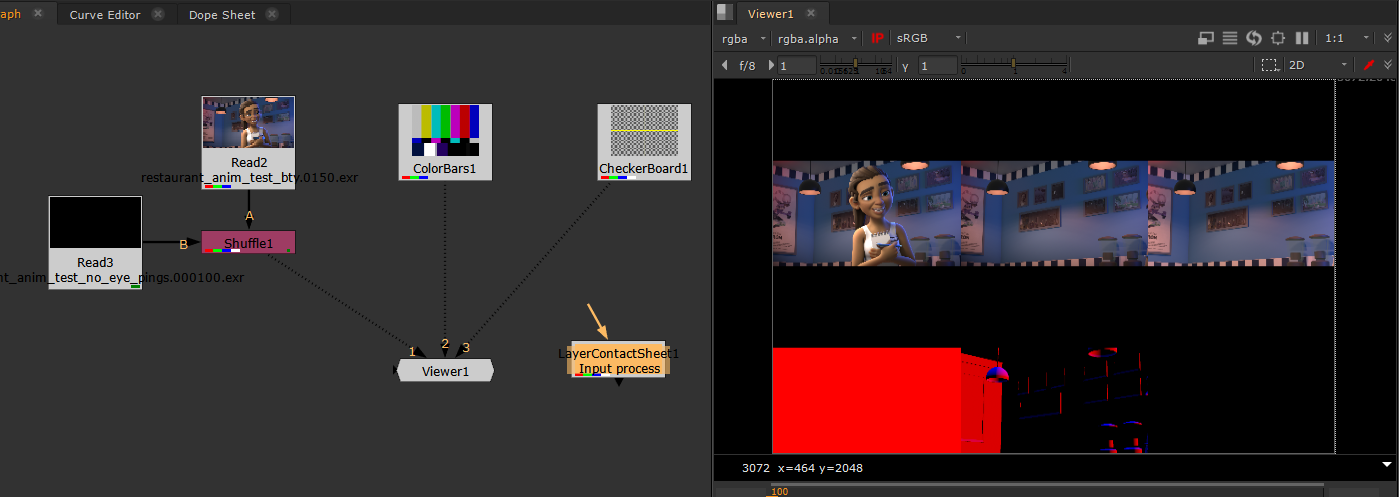Click the character image in the viewer
The image size is (1399, 497).
(867, 213)
